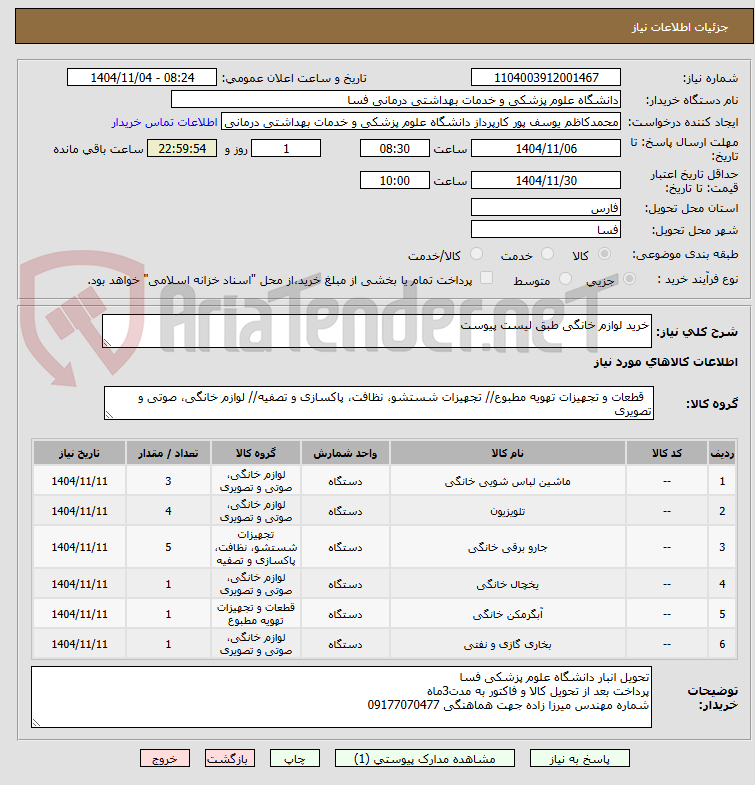Viewport: 755px width, 785px height.
Task: Click the واحد شمارش column header
Action: point(345,453)
